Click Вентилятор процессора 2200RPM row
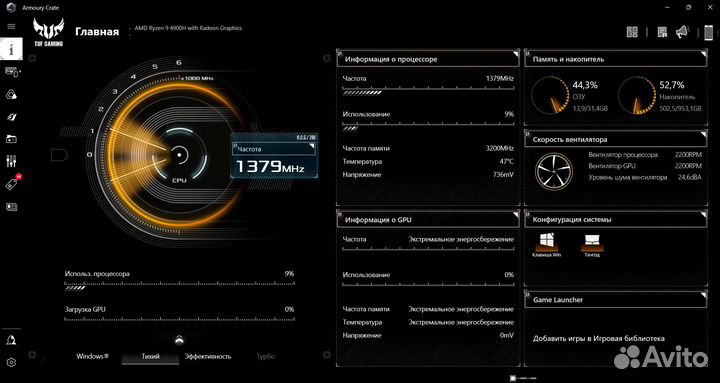Image resolution: width=720 pixels, height=383 pixels. tap(645, 155)
